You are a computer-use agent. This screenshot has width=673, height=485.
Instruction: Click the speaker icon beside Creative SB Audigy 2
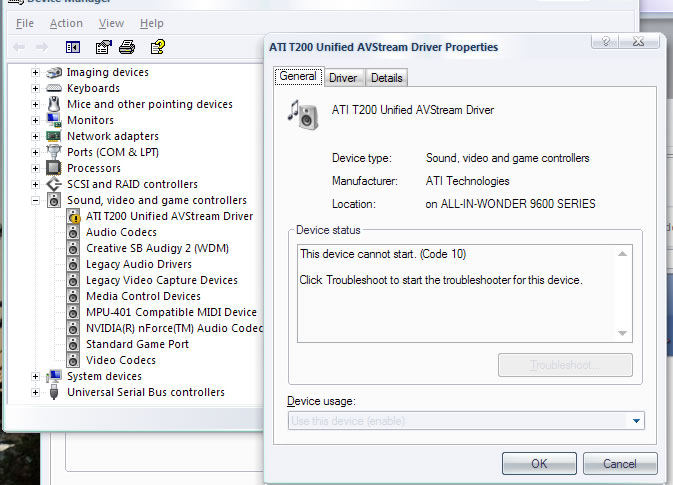pos(73,248)
